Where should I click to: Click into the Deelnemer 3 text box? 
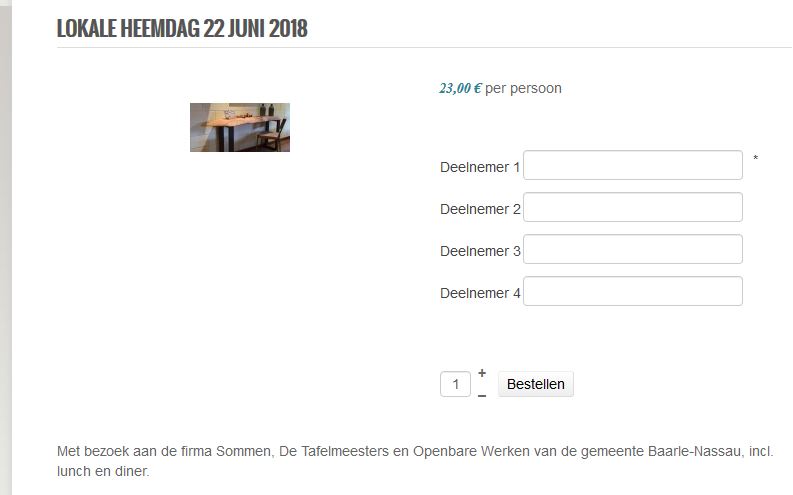coord(632,250)
